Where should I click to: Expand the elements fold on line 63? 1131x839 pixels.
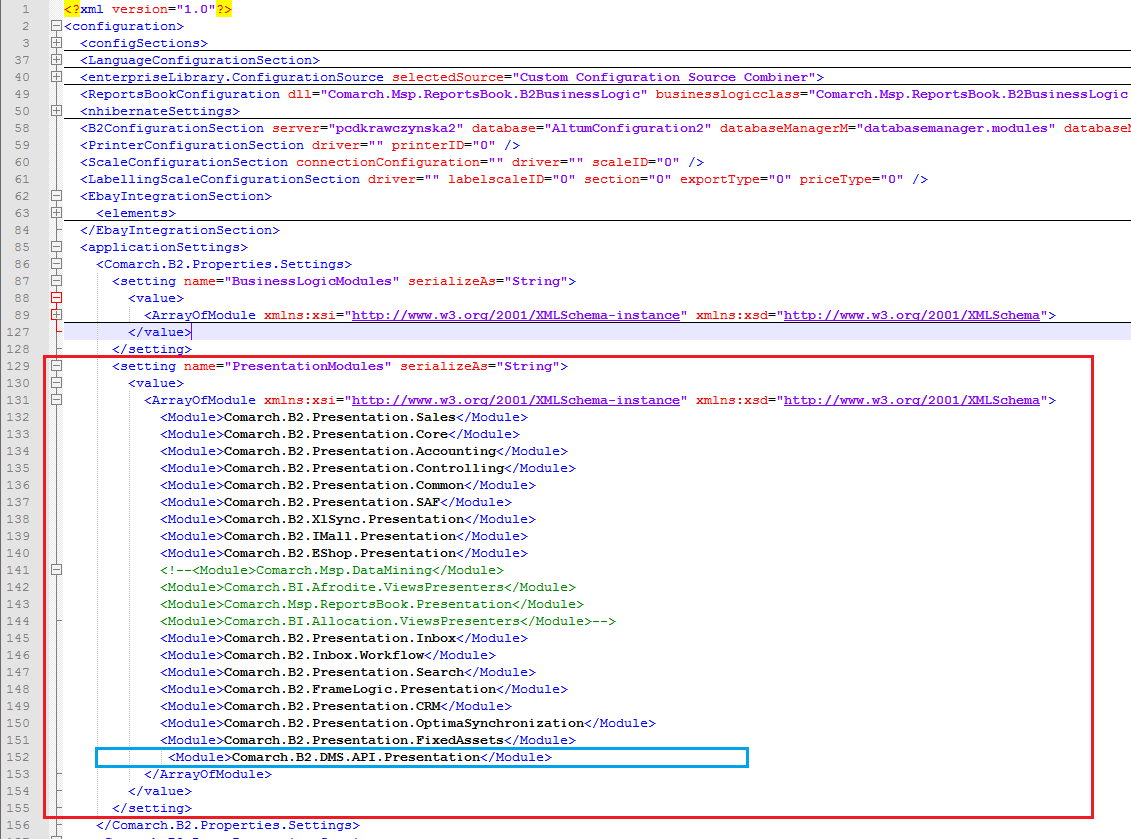pos(56,213)
